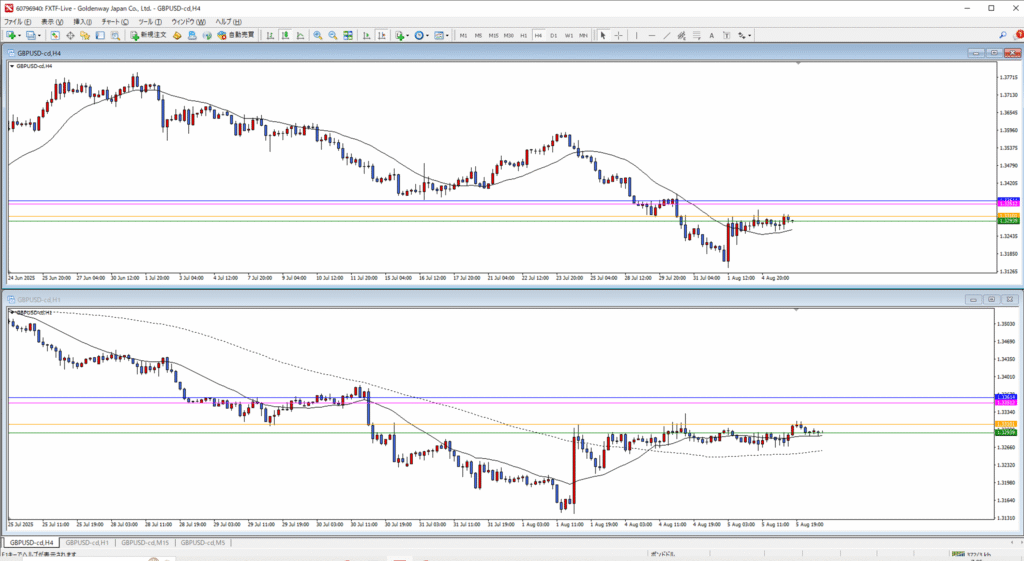Select the H1 timeframe button
Viewport: 1024px width, 561px height.
(524, 35)
